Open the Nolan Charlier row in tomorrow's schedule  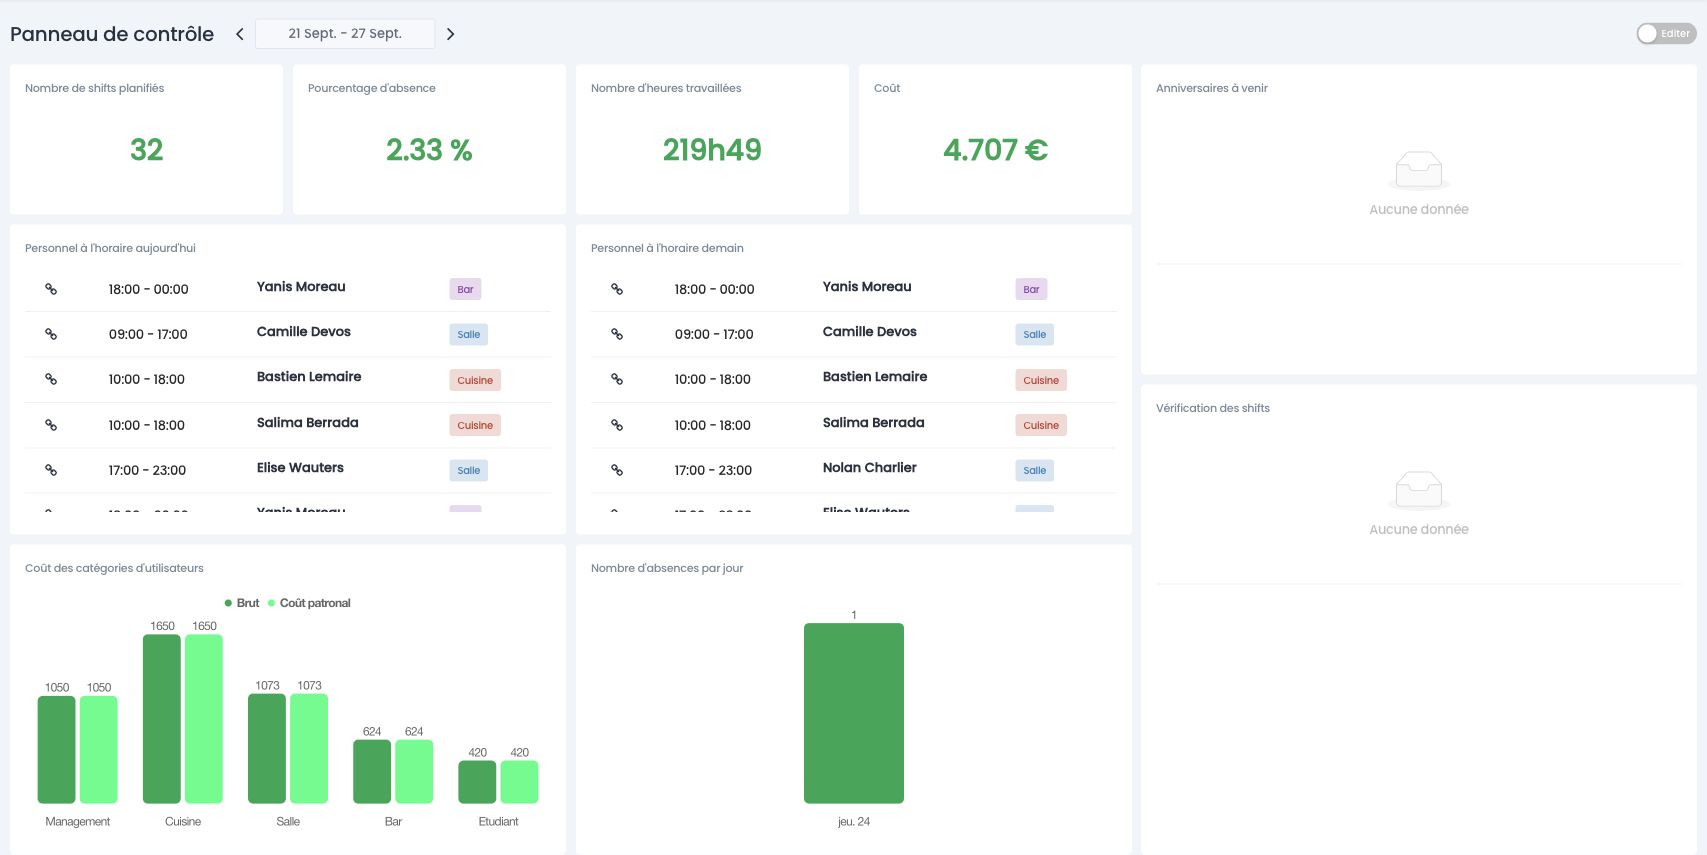[854, 470]
